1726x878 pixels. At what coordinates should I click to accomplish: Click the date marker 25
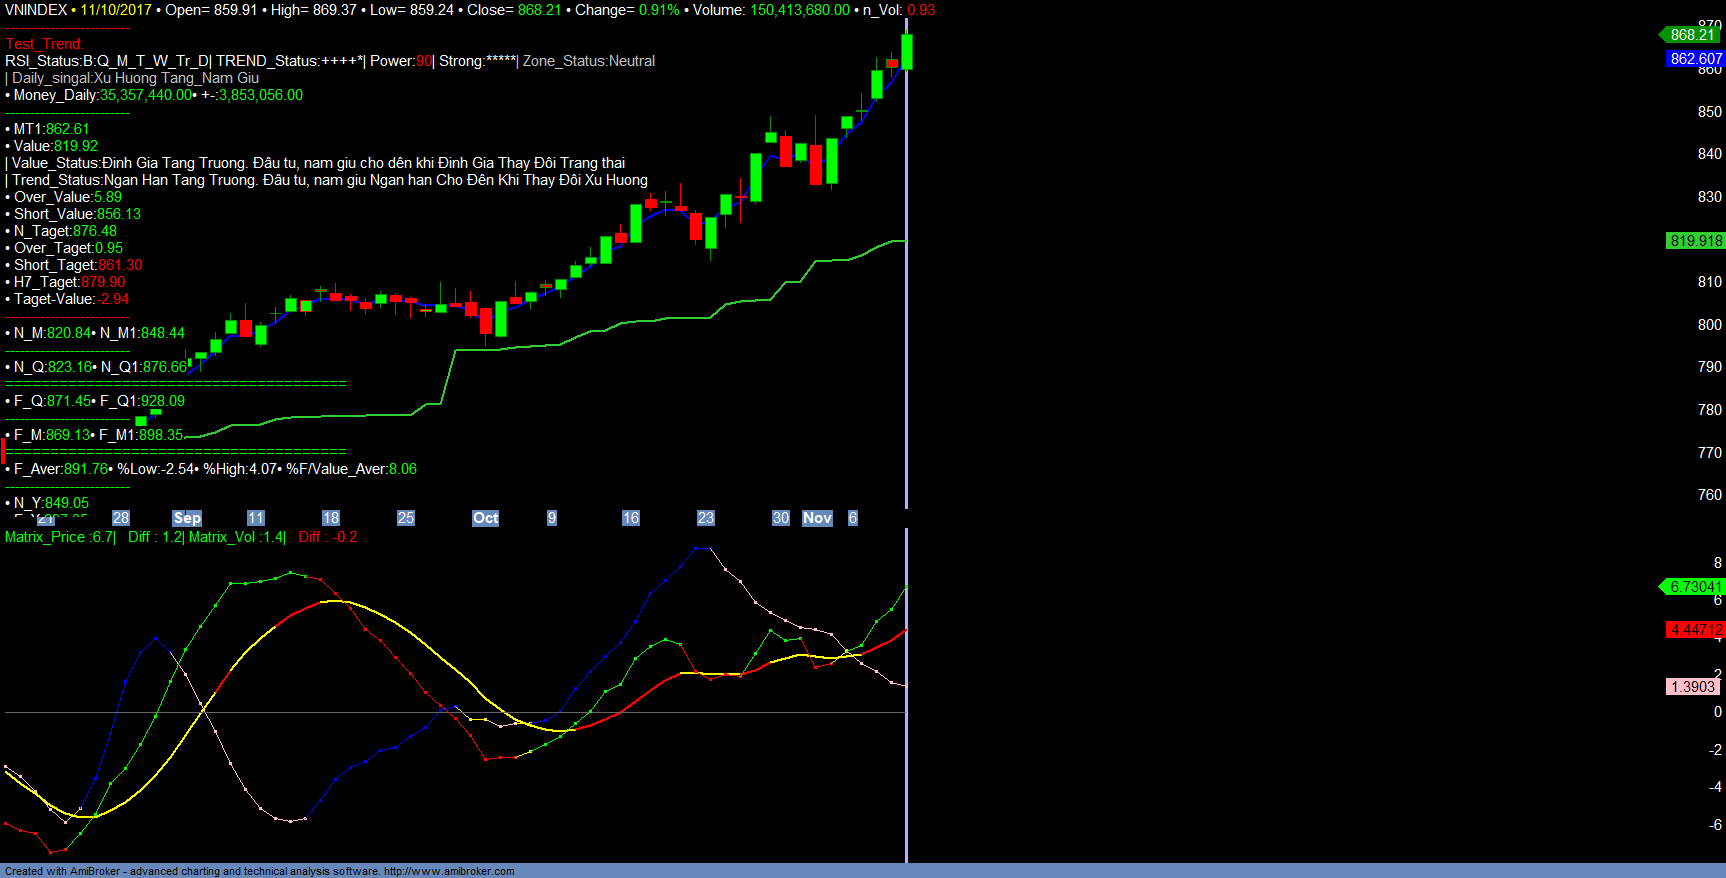406,518
